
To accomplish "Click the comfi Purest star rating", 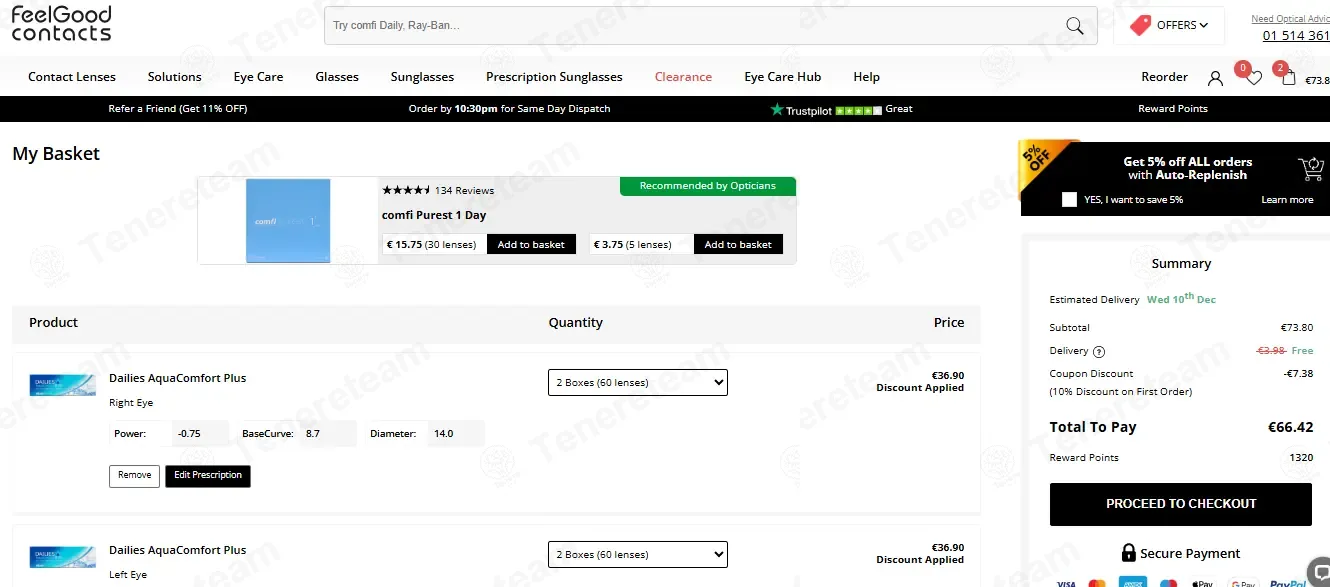I will (406, 190).
